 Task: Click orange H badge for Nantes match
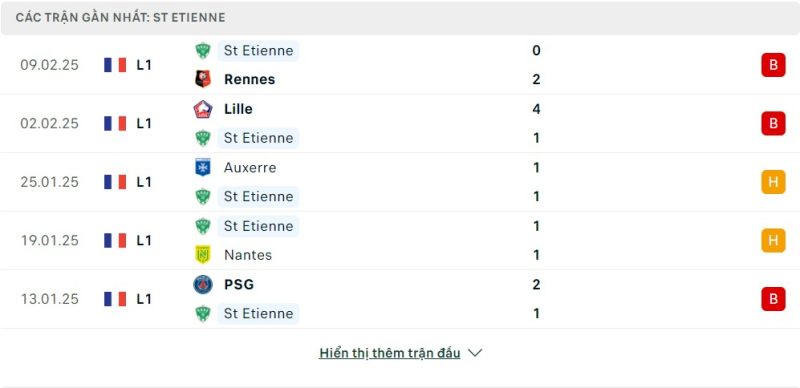point(773,240)
